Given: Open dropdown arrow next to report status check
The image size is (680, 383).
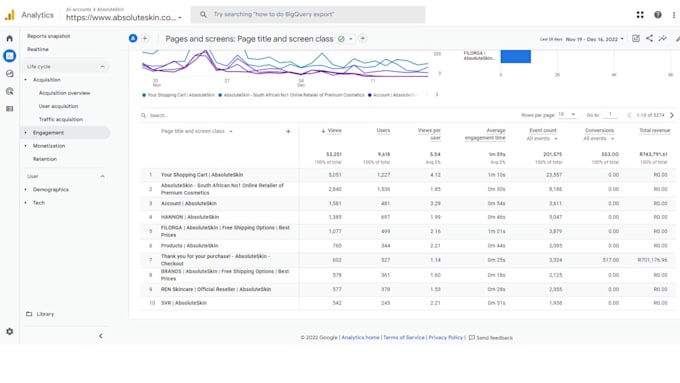Looking at the screenshot, I should [x=351, y=39].
